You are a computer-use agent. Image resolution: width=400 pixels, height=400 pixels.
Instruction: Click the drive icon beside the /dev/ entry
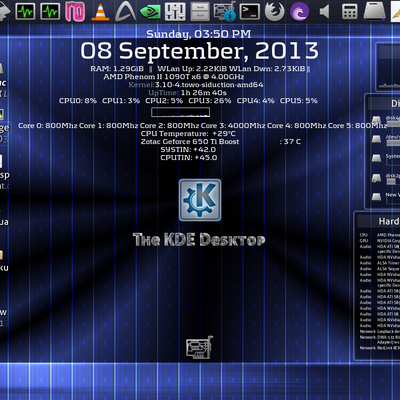click(376, 139)
